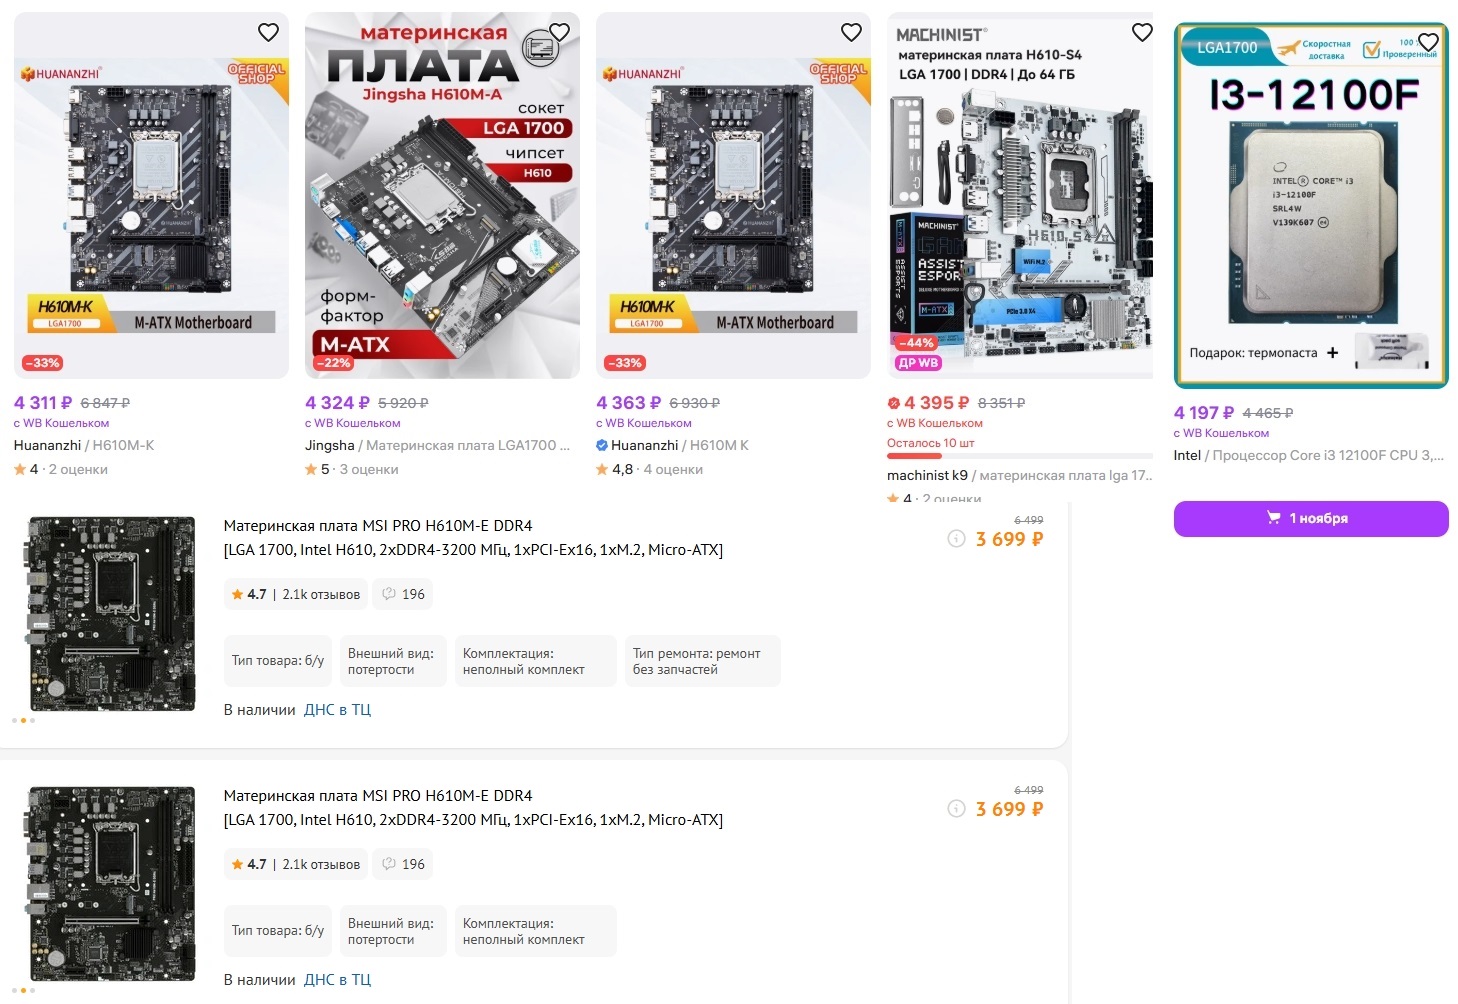Open price info icon for first MSI listing
Image resolution: width=1458 pixels, height=1004 pixels.
956,539
